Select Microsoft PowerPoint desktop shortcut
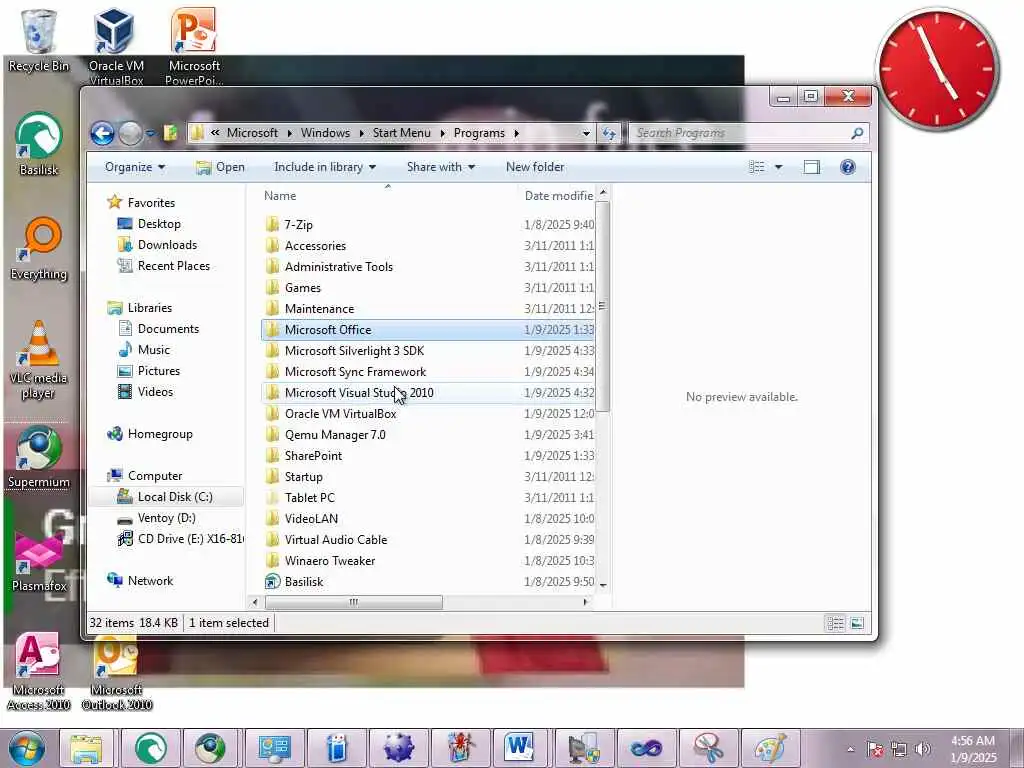This screenshot has height=768, width=1024. click(x=194, y=46)
